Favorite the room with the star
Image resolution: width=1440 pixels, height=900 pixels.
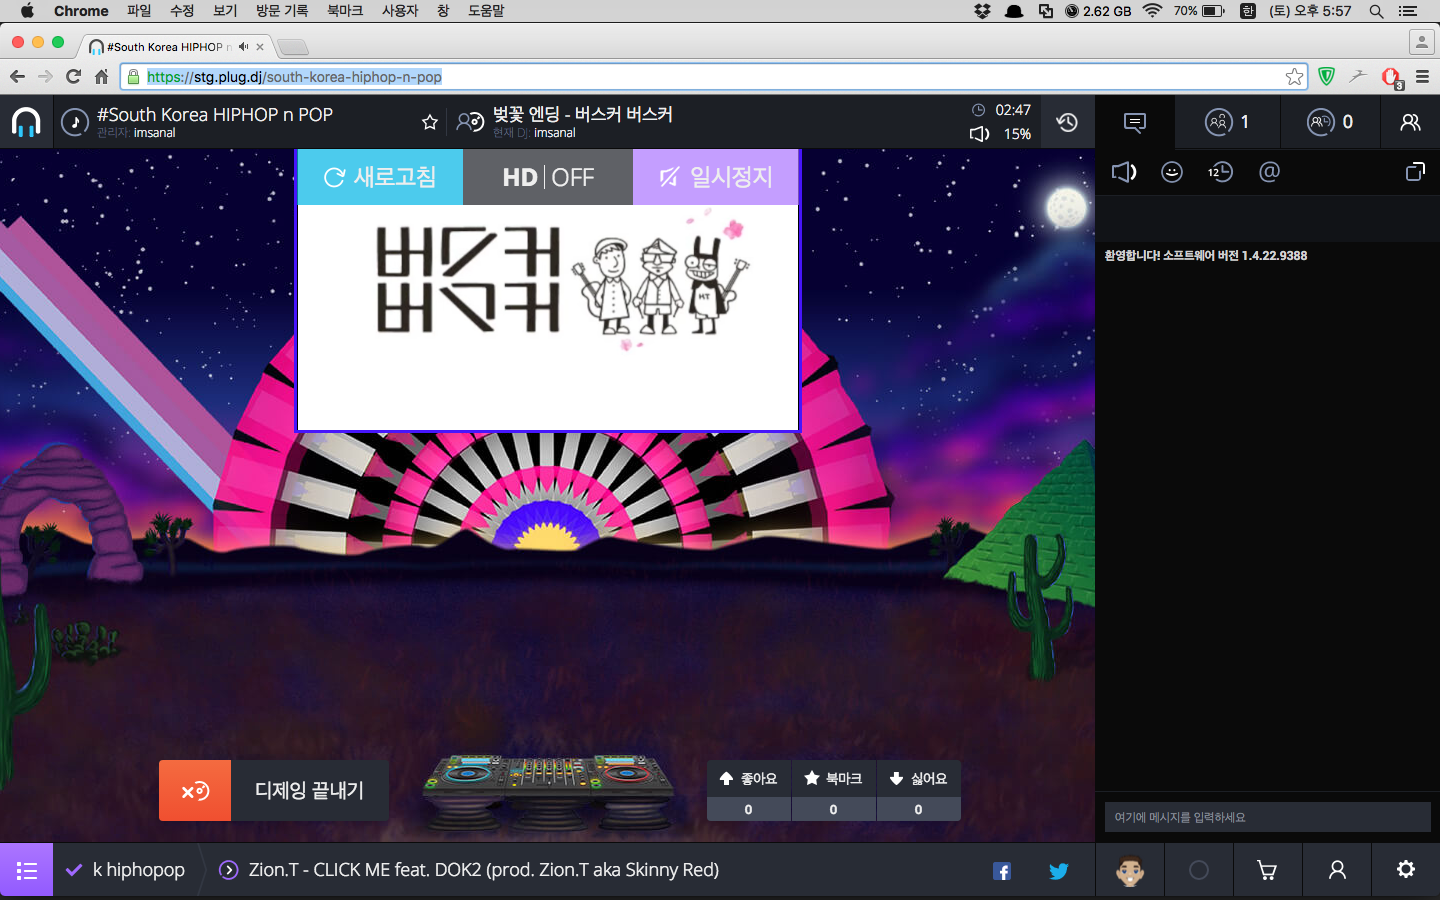tap(429, 122)
